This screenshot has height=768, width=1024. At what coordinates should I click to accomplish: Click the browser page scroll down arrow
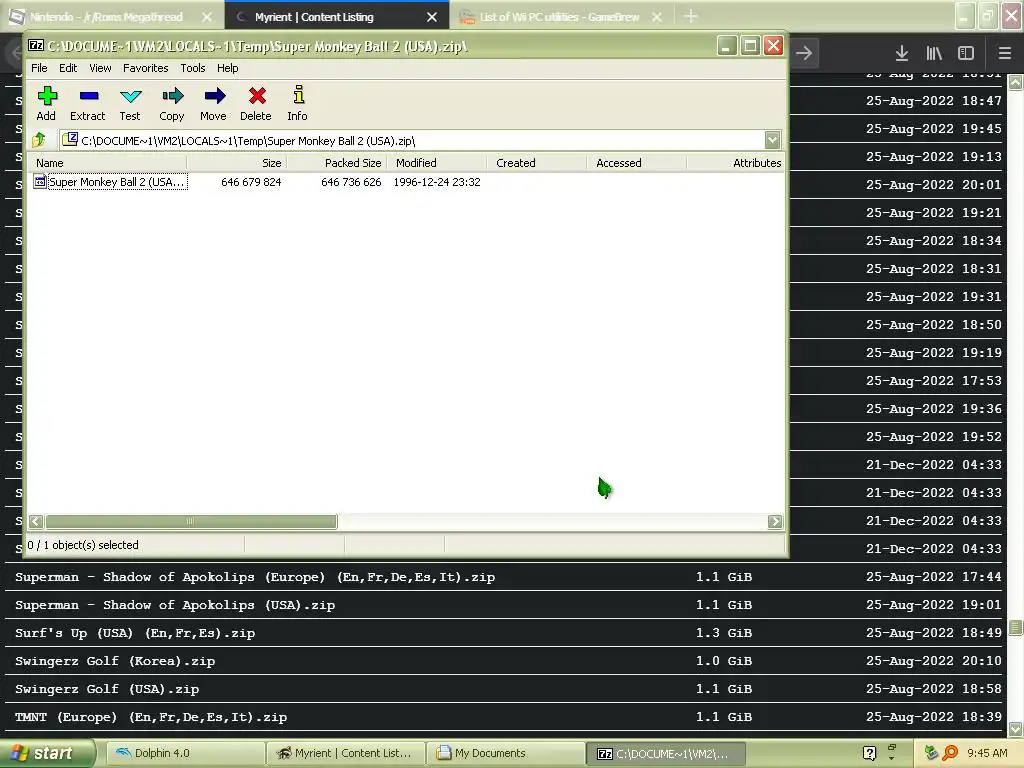tap(1016, 728)
